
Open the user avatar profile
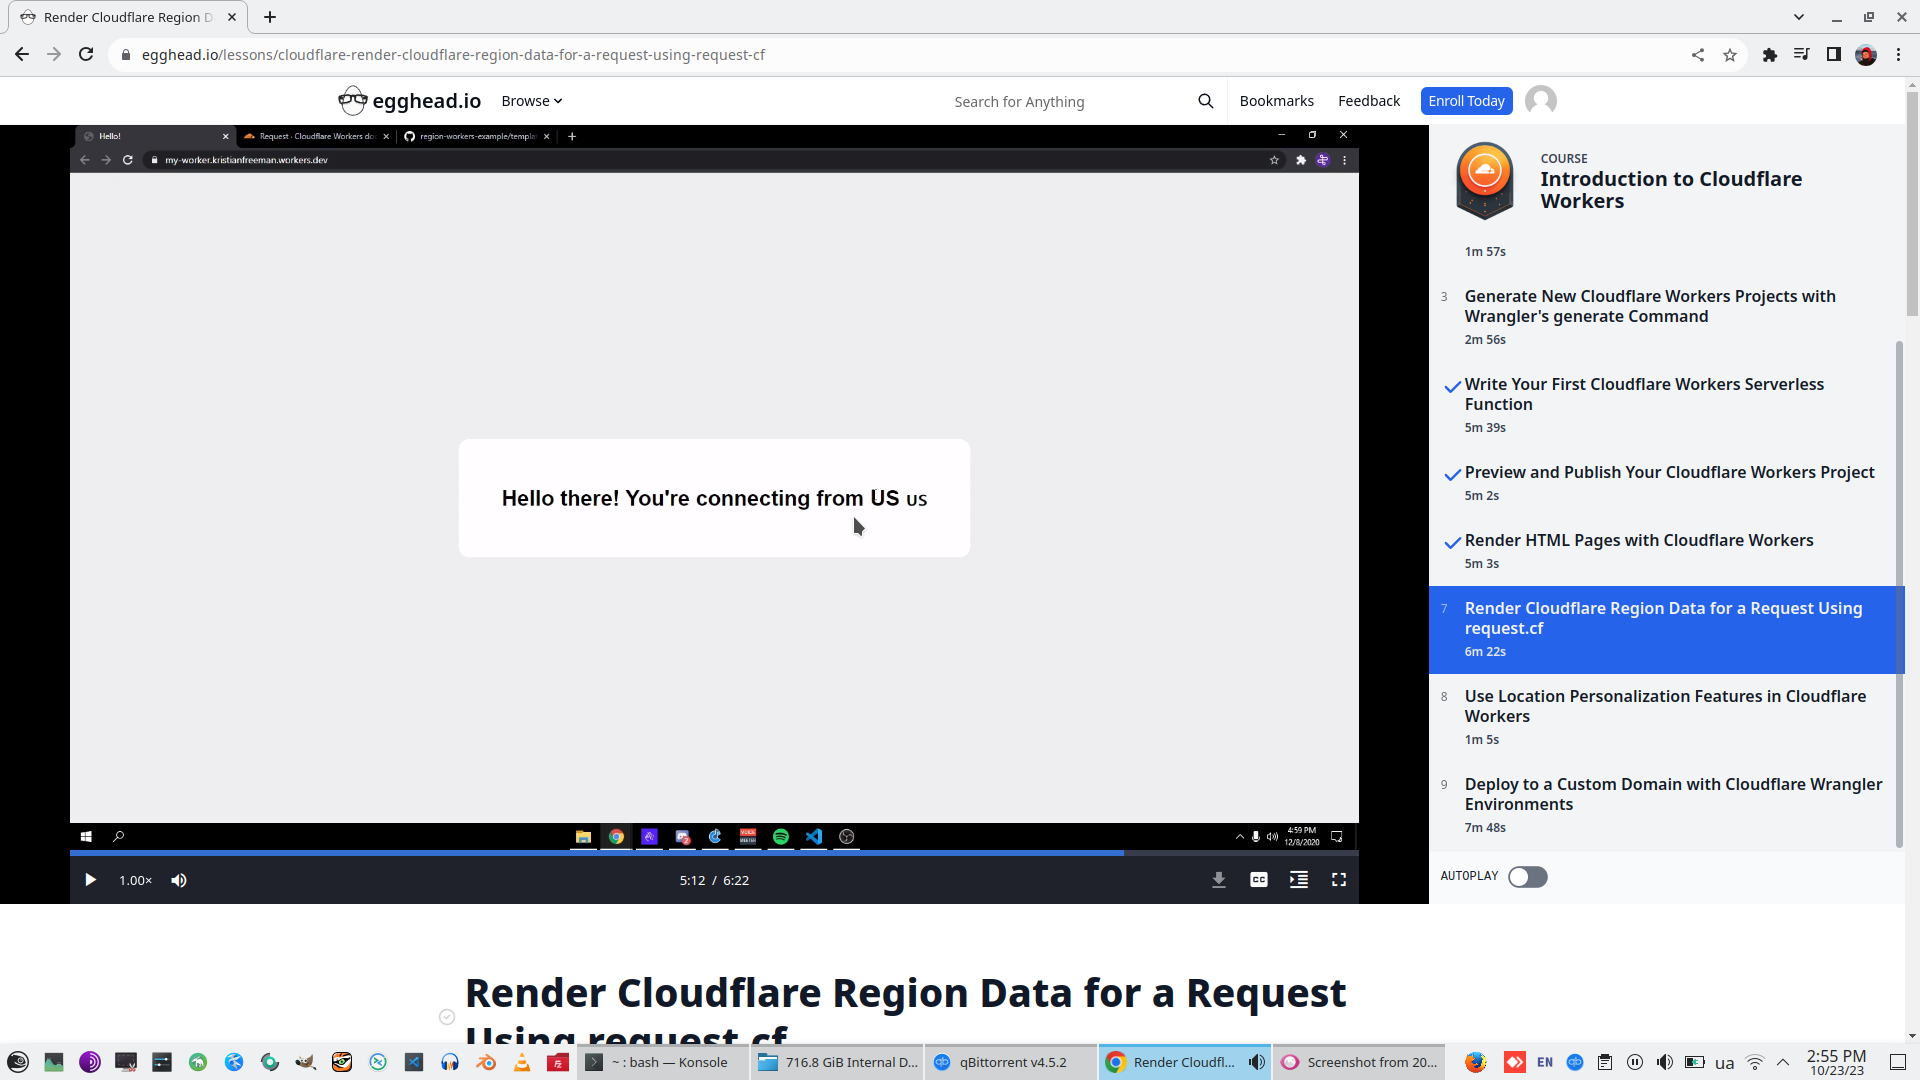point(1540,101)
